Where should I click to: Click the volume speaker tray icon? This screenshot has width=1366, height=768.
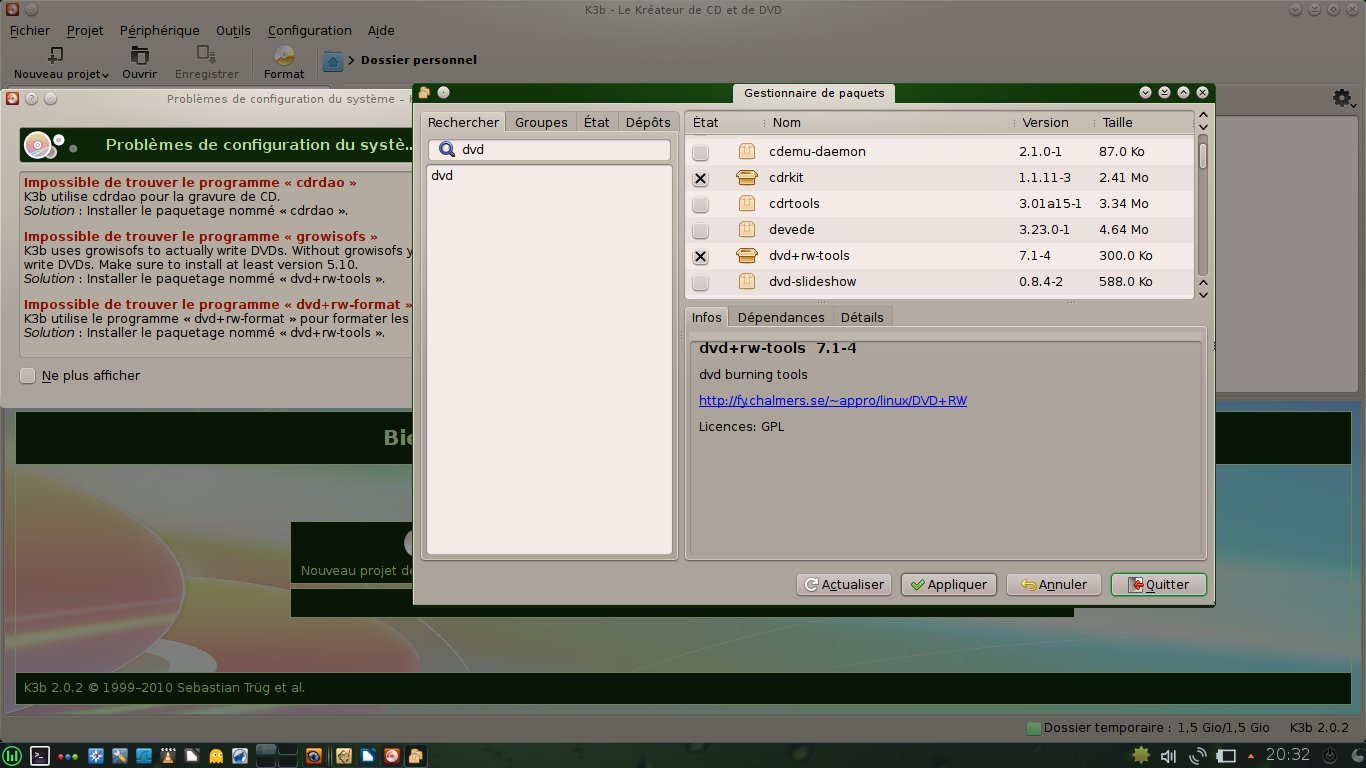click(1167, 755)
